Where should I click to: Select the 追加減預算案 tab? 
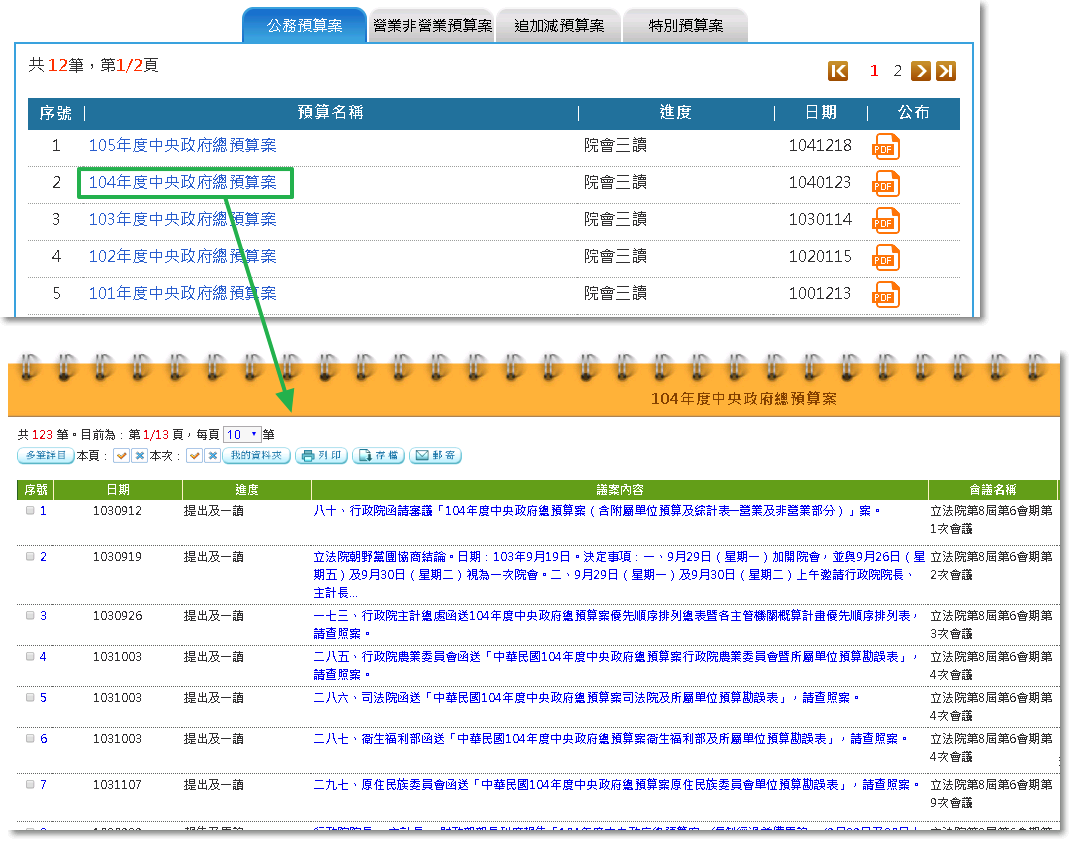tap(559, 26)
